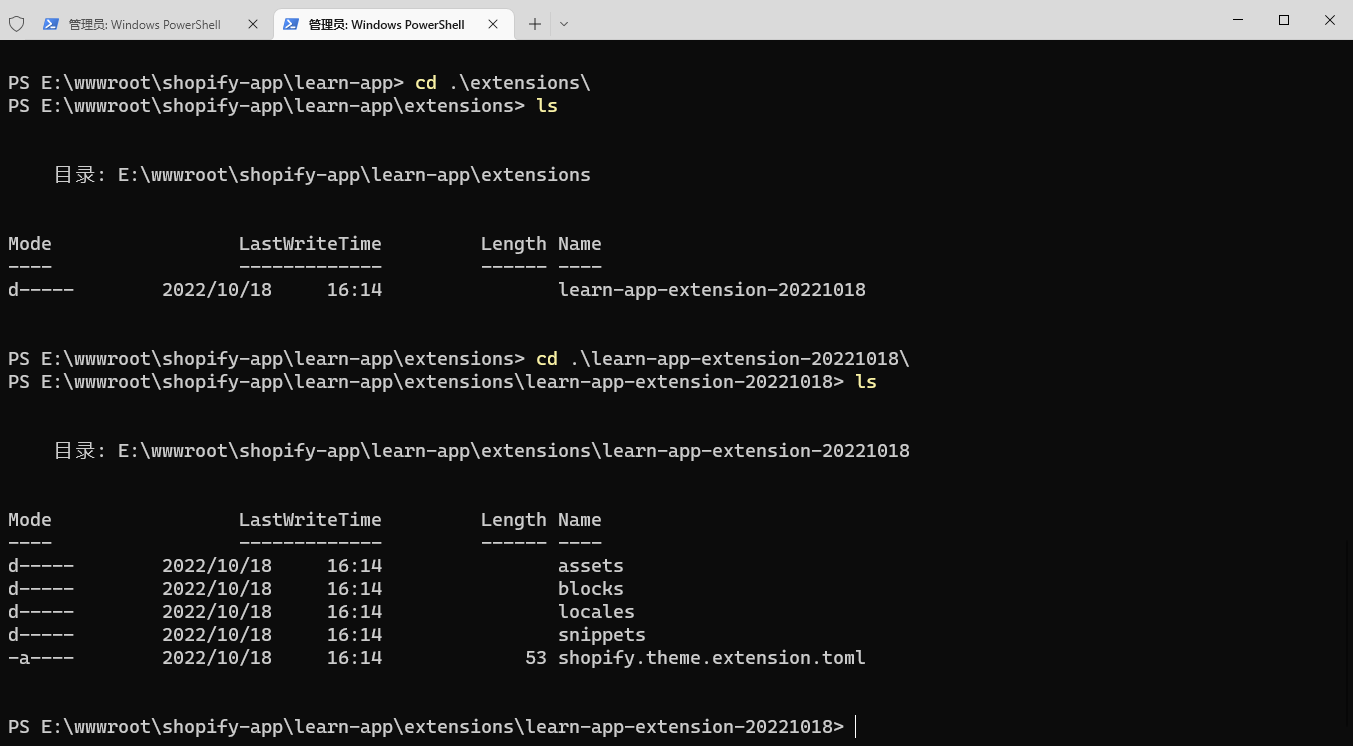Maximize the terminal window
This screenshot has height=746, width=1353.
click(x=1284, y=20)
